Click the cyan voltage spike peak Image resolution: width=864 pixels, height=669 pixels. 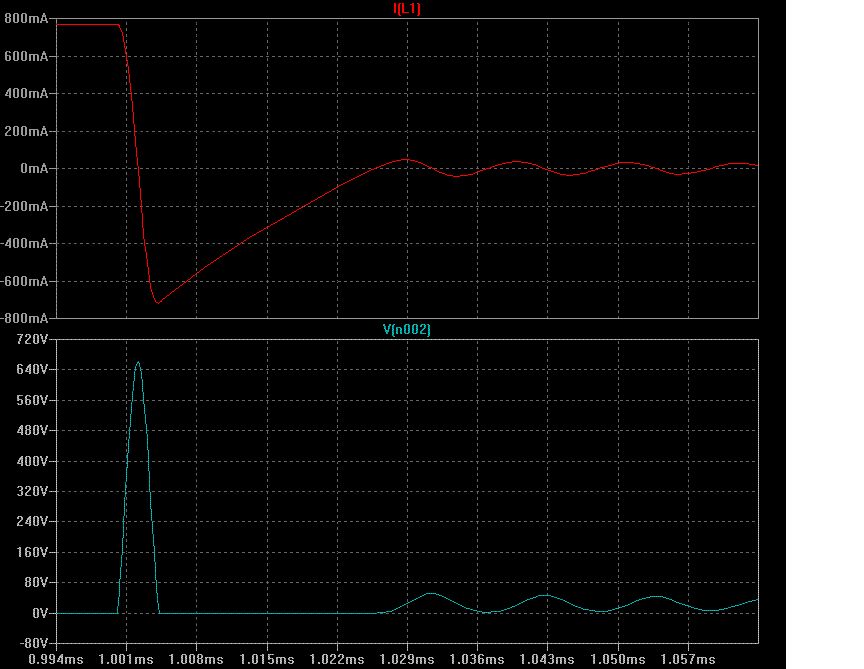pyautogui.click(x=138, y=362)
